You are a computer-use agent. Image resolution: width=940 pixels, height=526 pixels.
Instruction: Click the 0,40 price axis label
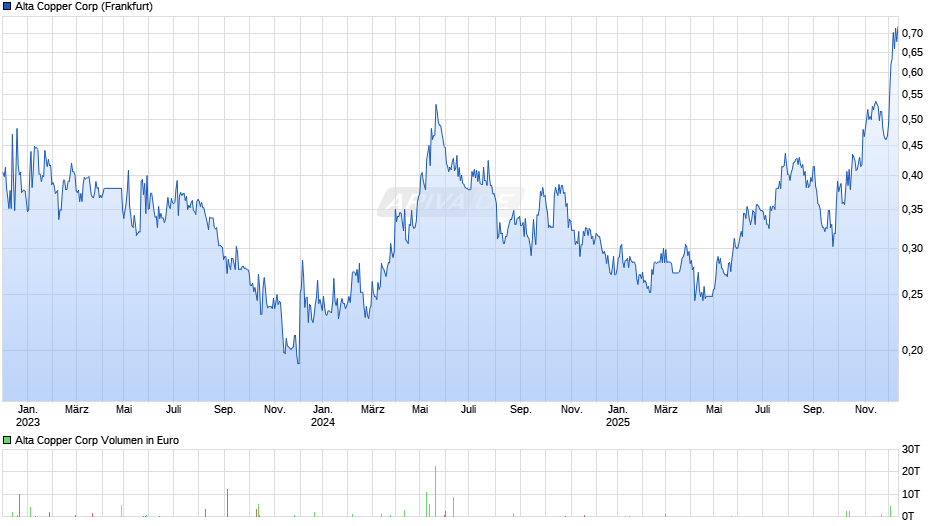912,176
